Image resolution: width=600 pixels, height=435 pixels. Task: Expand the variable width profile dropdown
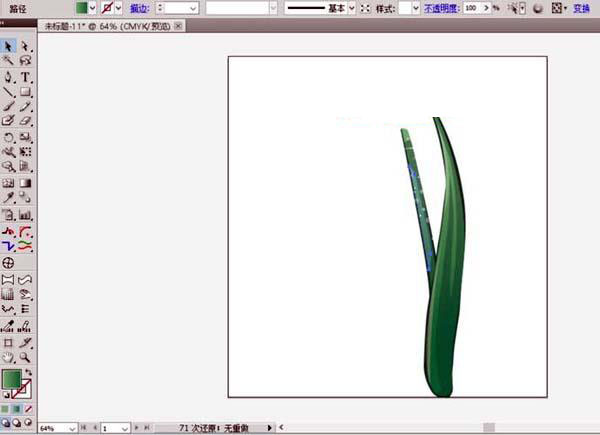pos(273,8)
